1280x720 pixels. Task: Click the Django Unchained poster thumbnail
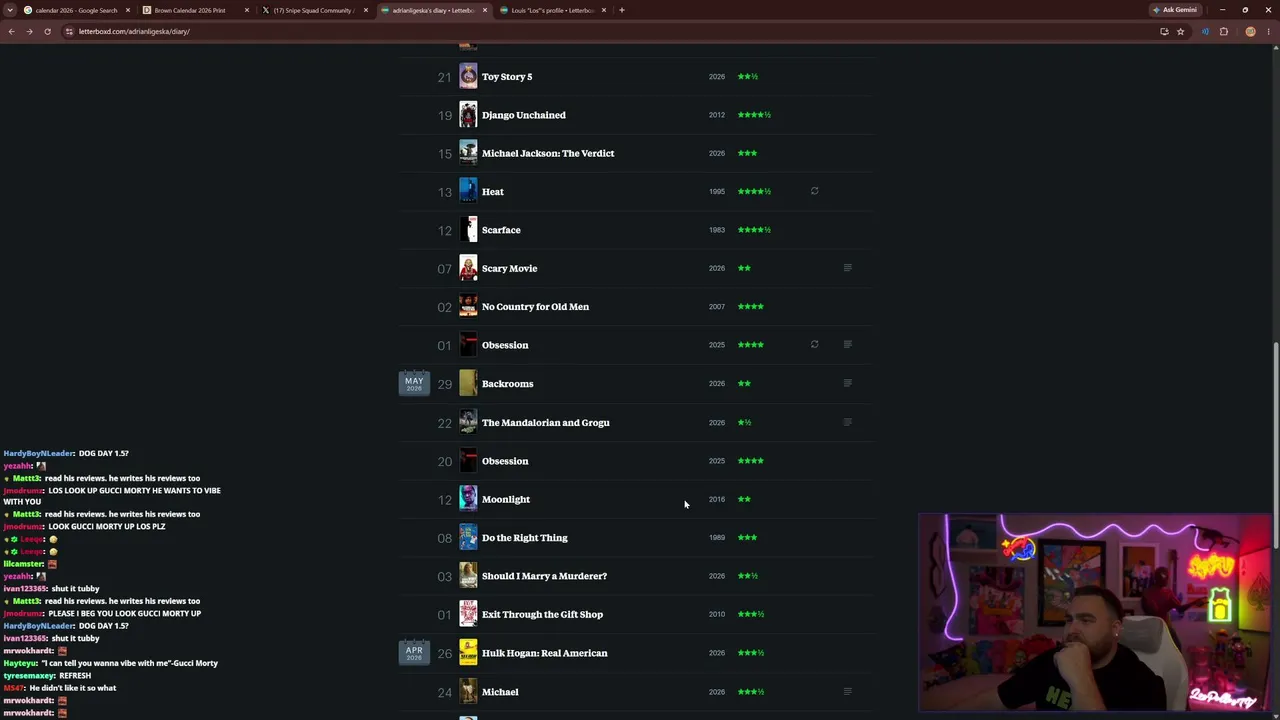click(468, 115)
